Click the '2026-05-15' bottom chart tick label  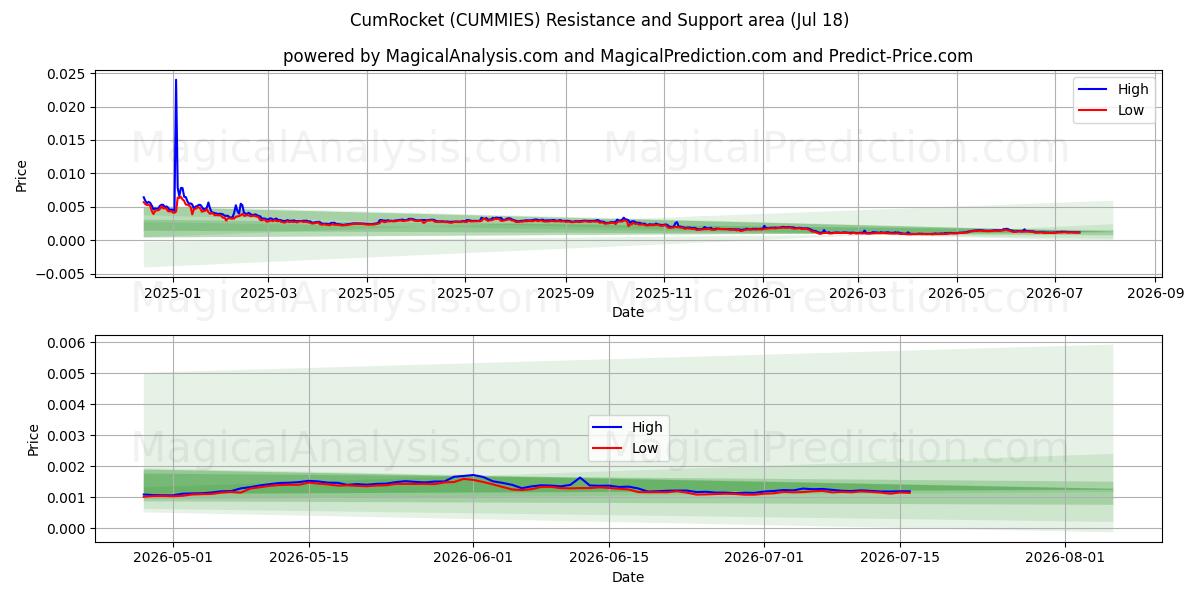[x=309, y=558]
